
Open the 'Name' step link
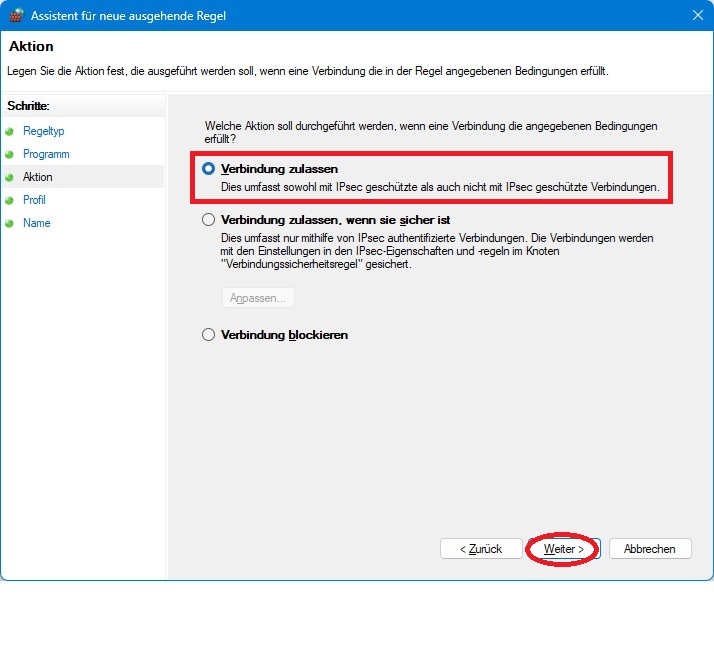36,223
